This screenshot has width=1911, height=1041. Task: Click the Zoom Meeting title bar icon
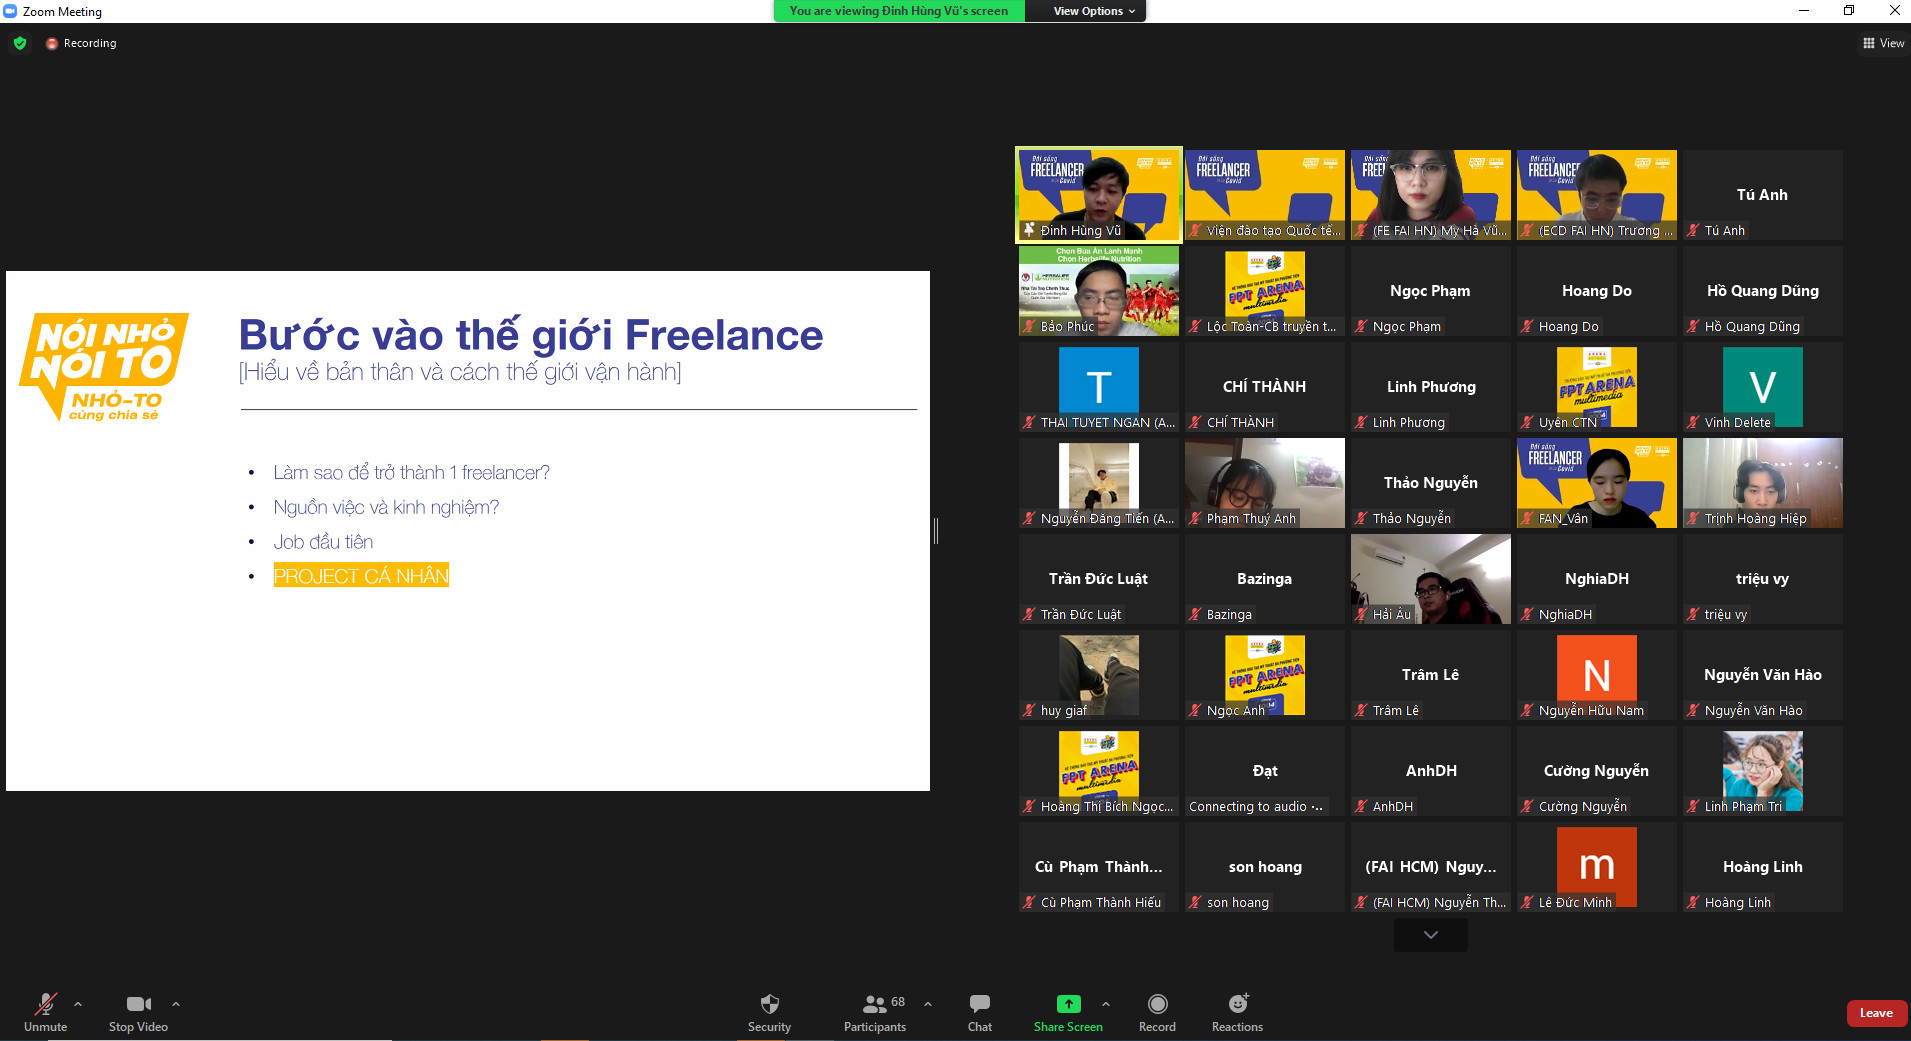[10, 11]
